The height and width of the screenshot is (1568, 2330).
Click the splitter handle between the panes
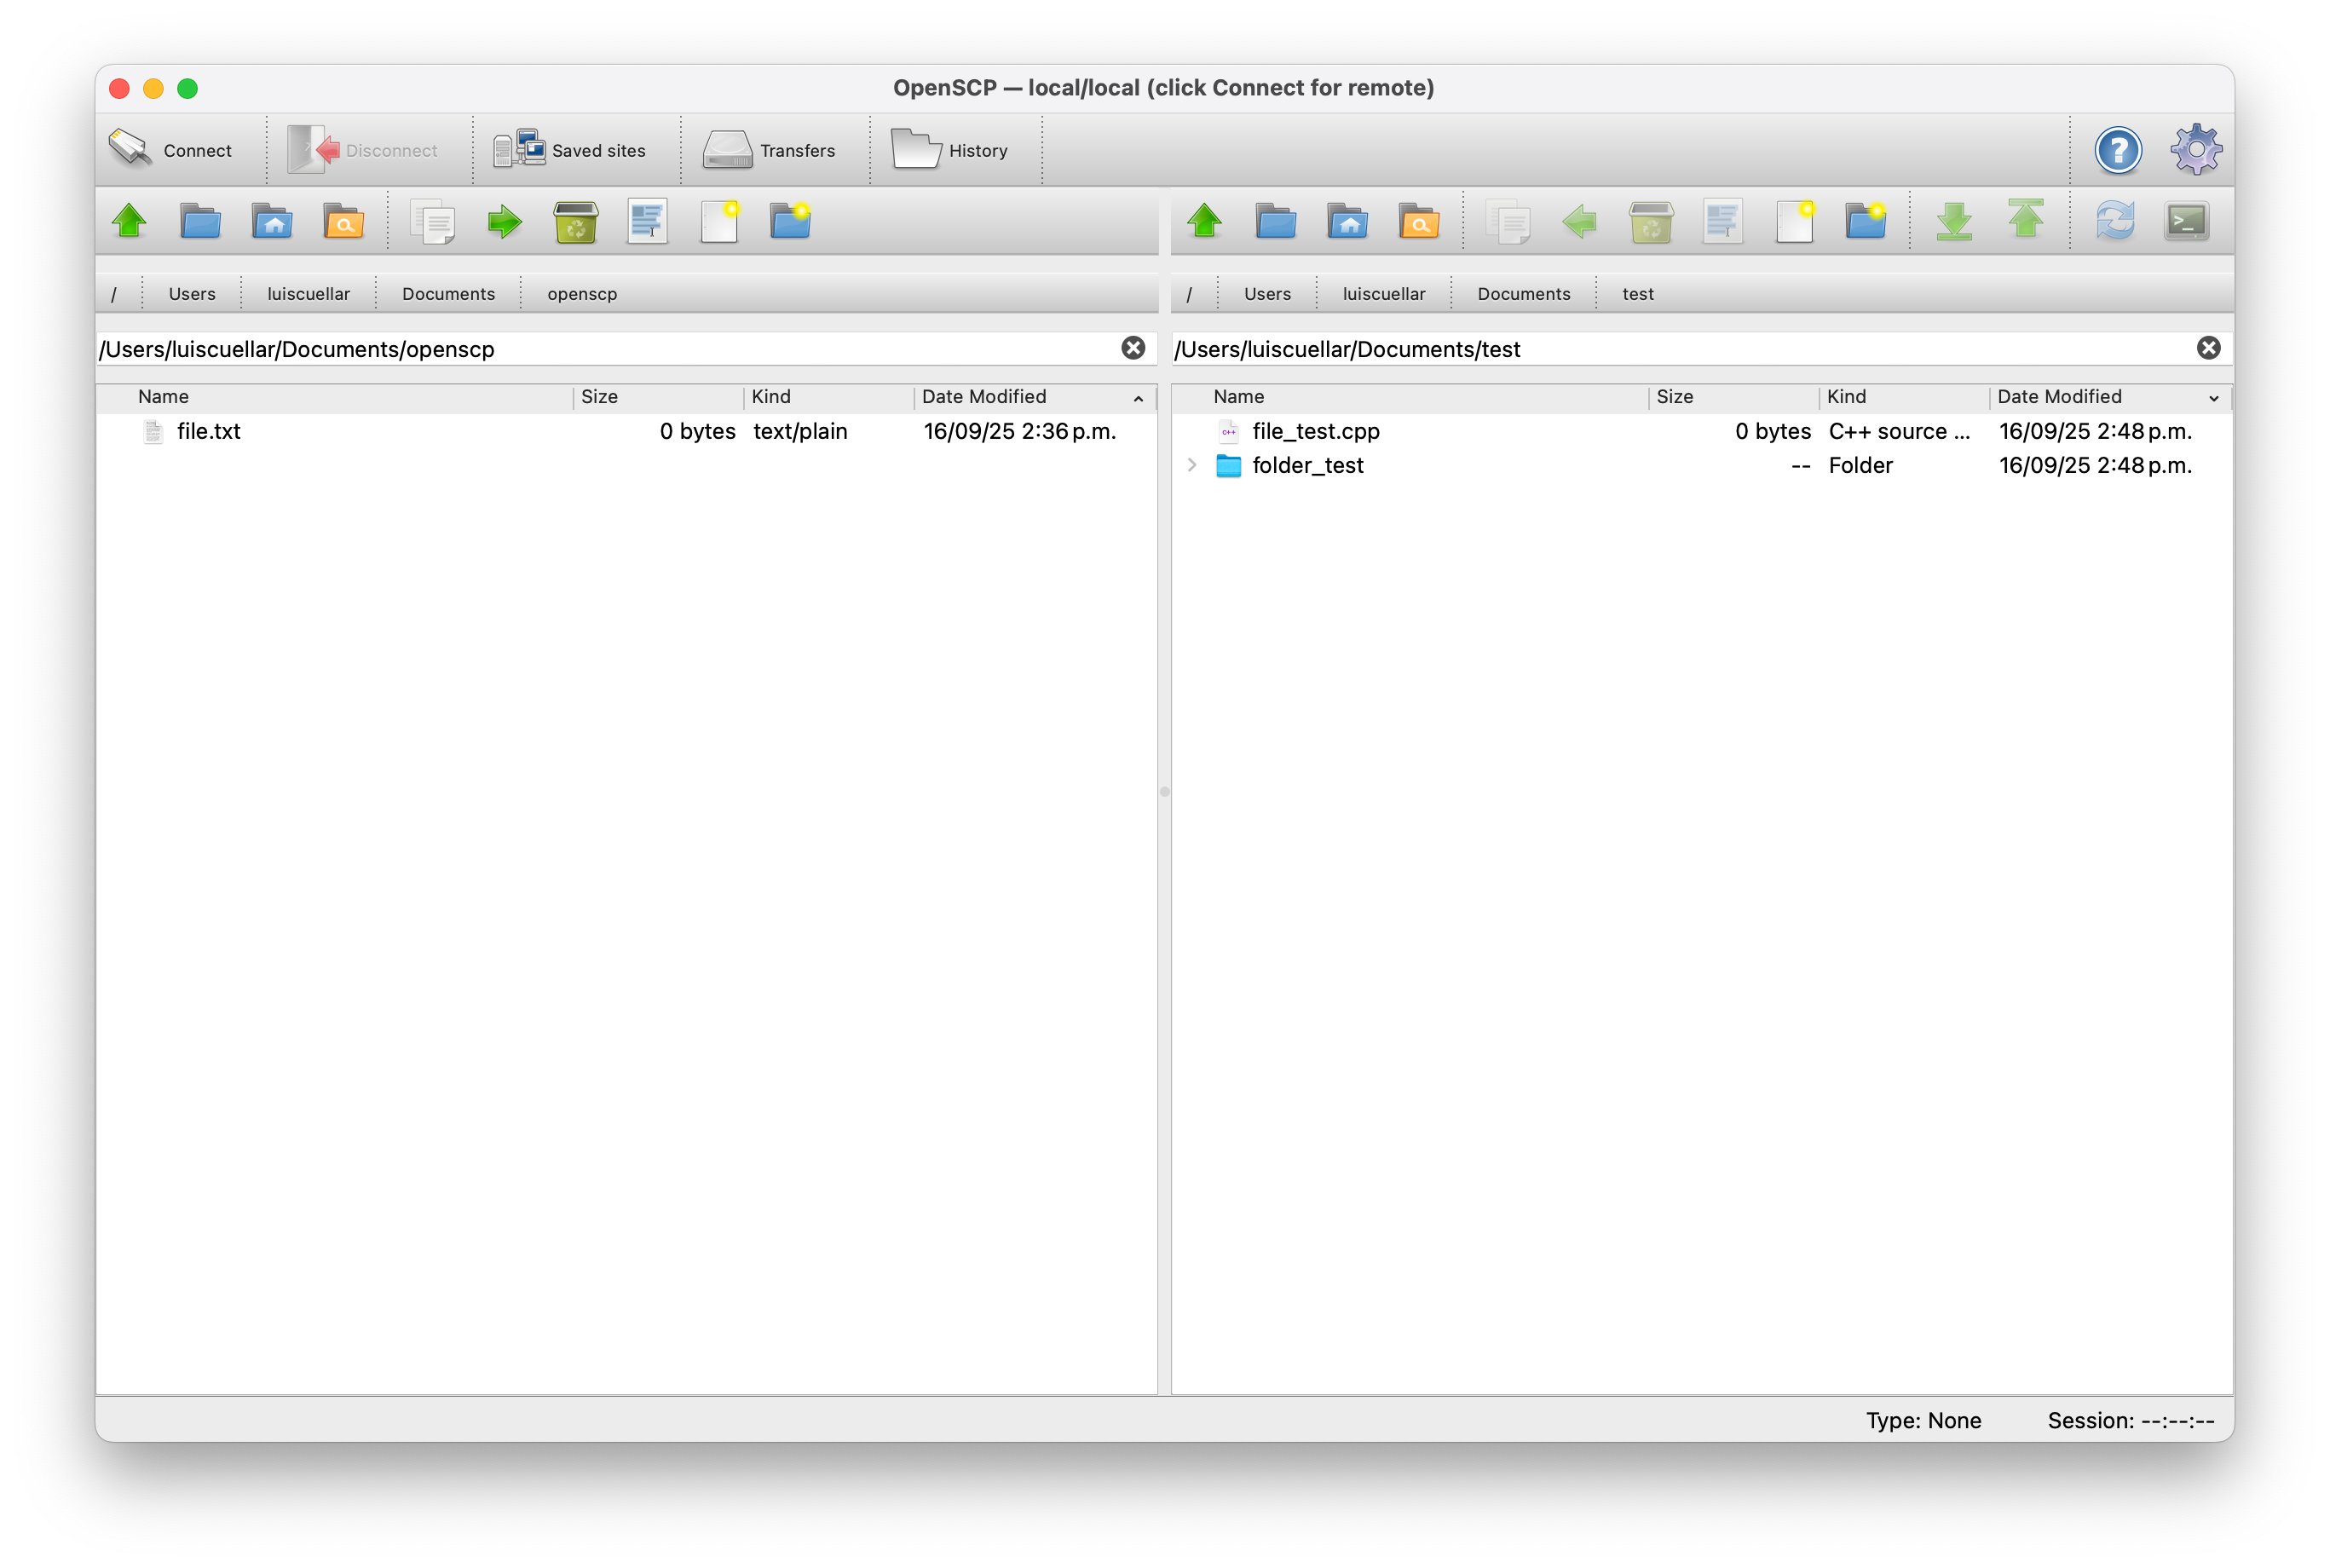pyautogui.click(x=1164, y=791)
